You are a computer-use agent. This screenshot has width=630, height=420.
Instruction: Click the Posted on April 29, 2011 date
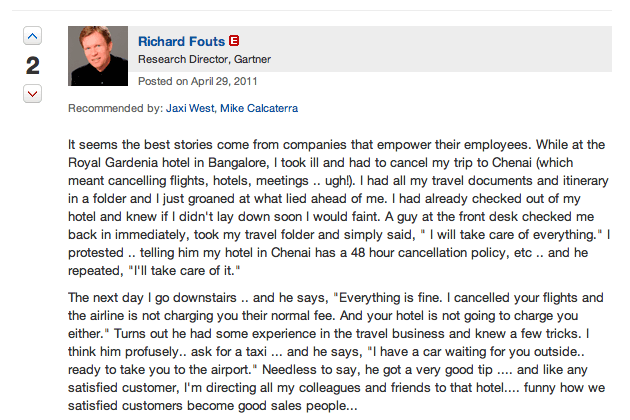(197, 81)
